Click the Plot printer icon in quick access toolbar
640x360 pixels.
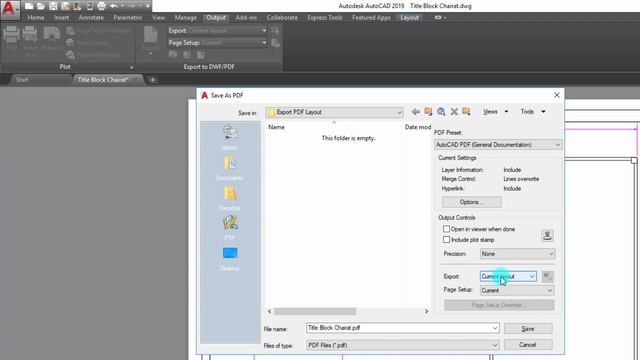click(x=102, y=6)
